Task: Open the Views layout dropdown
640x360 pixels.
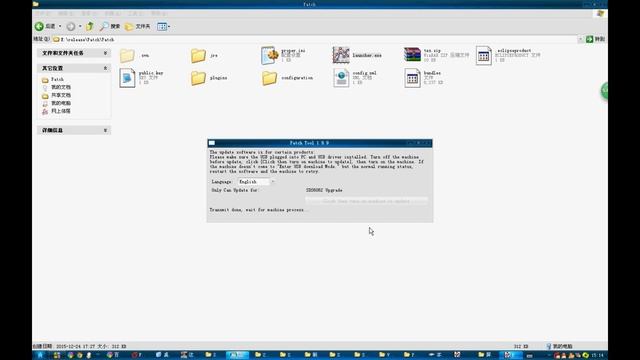Action: click(164, 27)
